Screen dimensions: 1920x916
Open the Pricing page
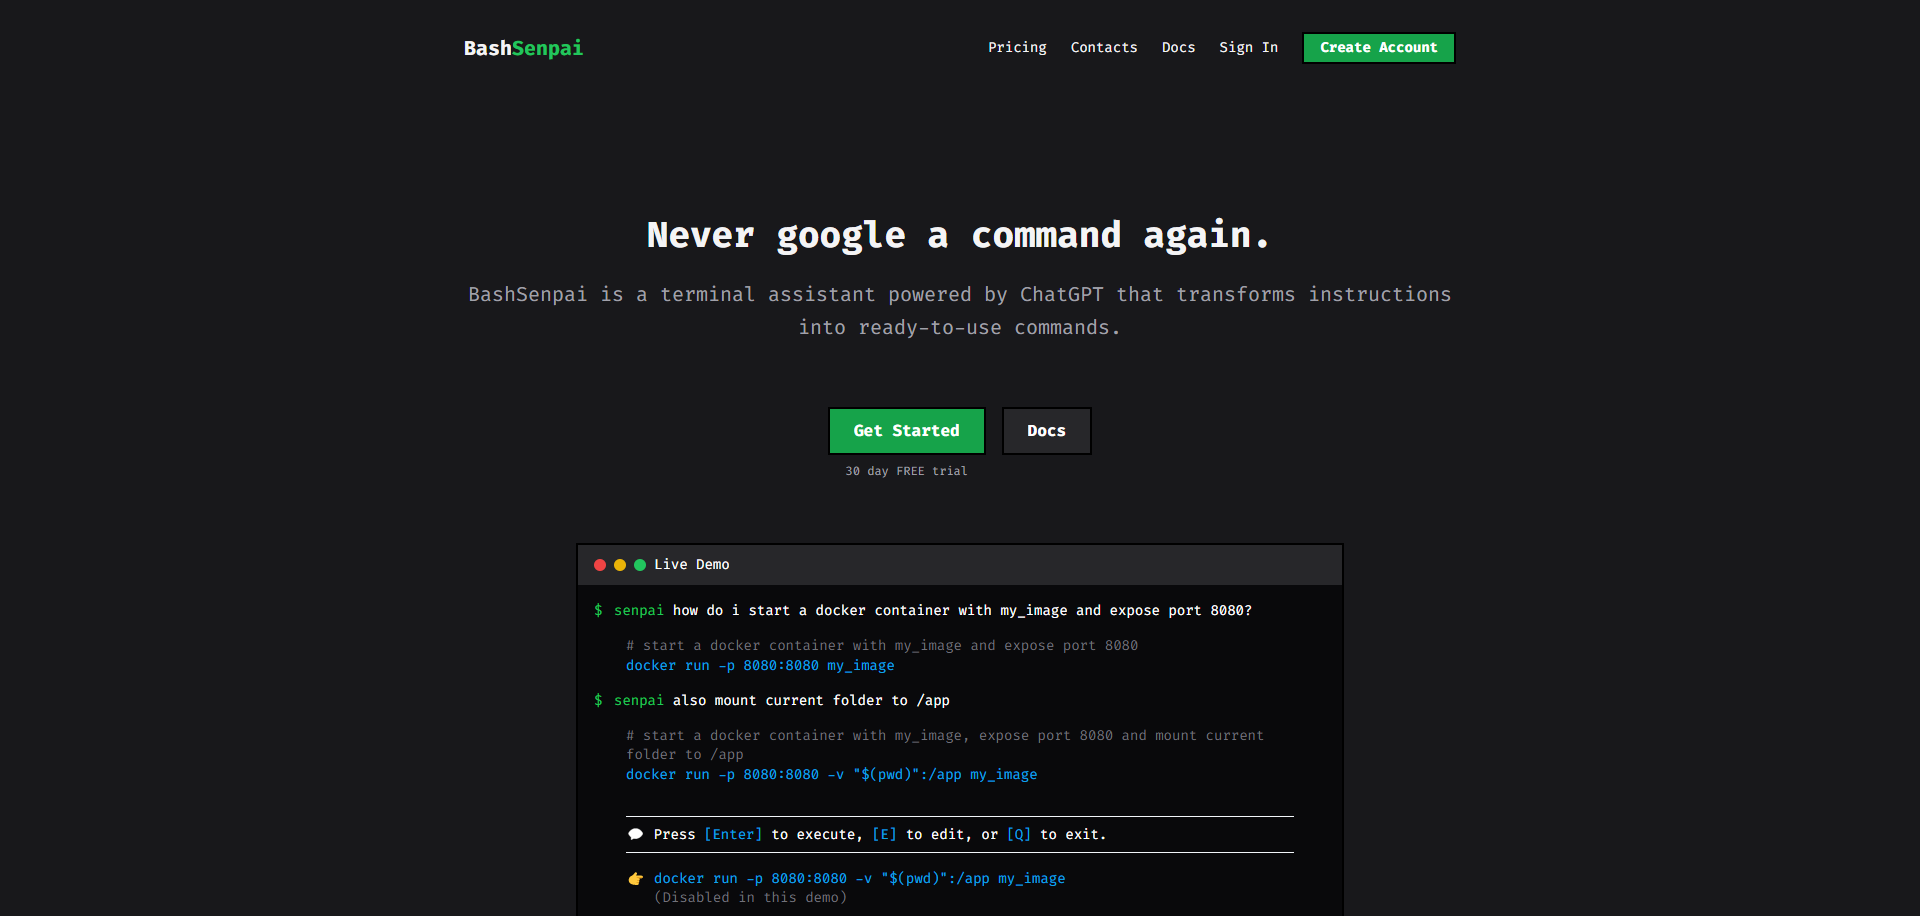[x=1017, y=47]
